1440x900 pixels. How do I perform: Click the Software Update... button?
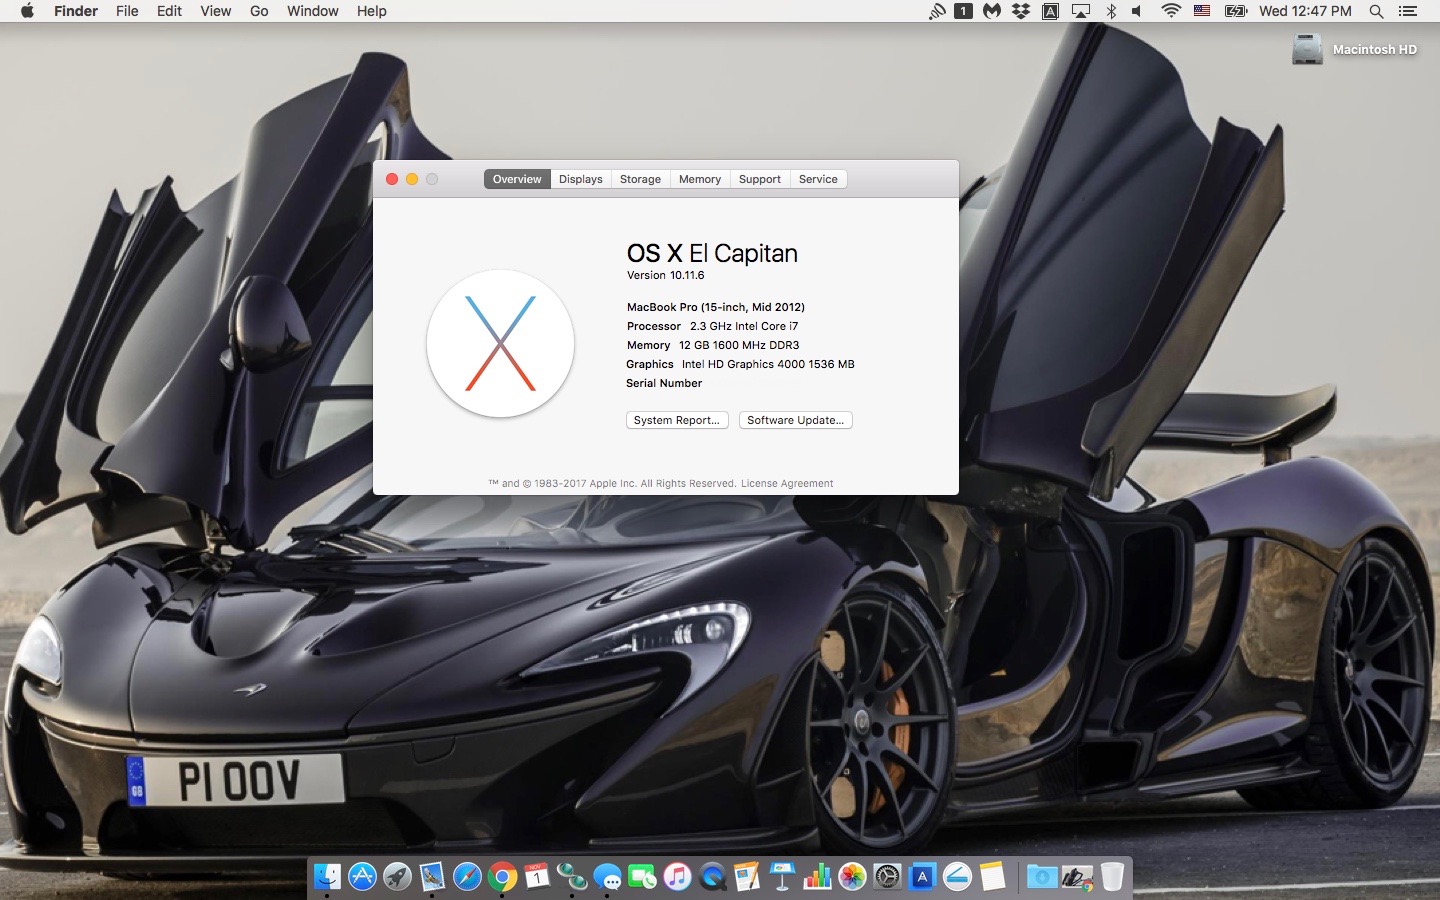pos(796,420)
